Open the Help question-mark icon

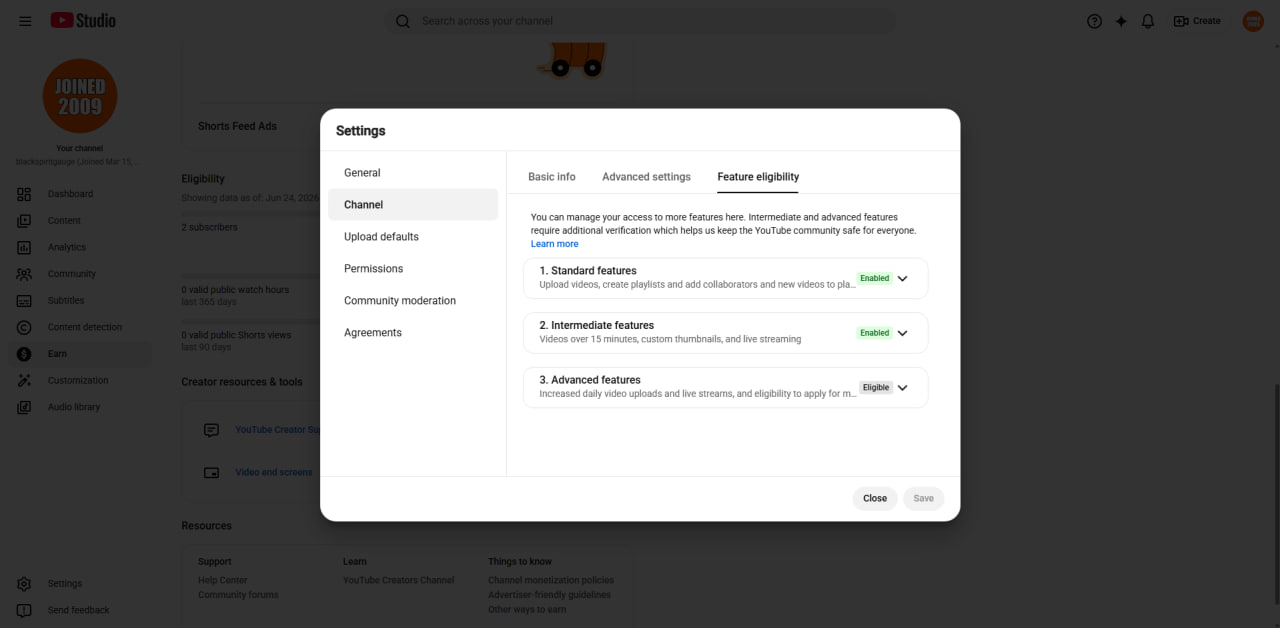[1094, 21]
